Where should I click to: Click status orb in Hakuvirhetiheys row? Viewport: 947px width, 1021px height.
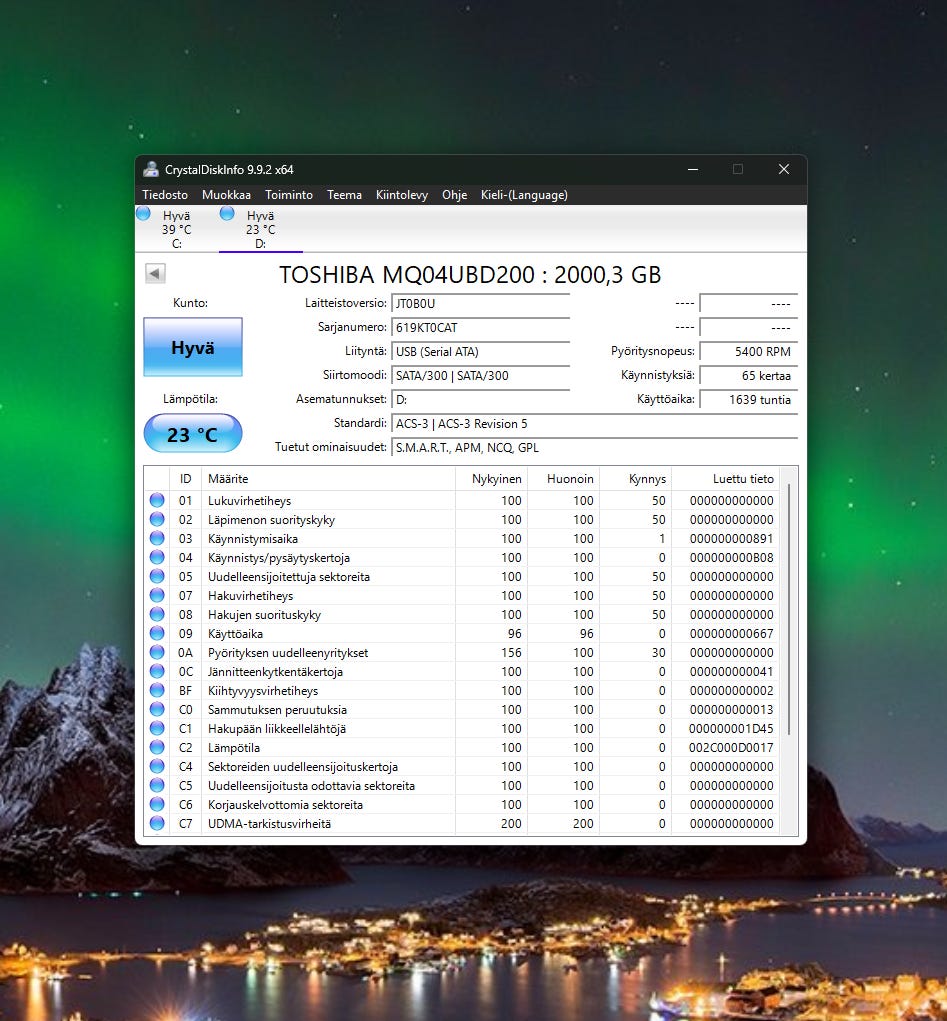(157, 595)
